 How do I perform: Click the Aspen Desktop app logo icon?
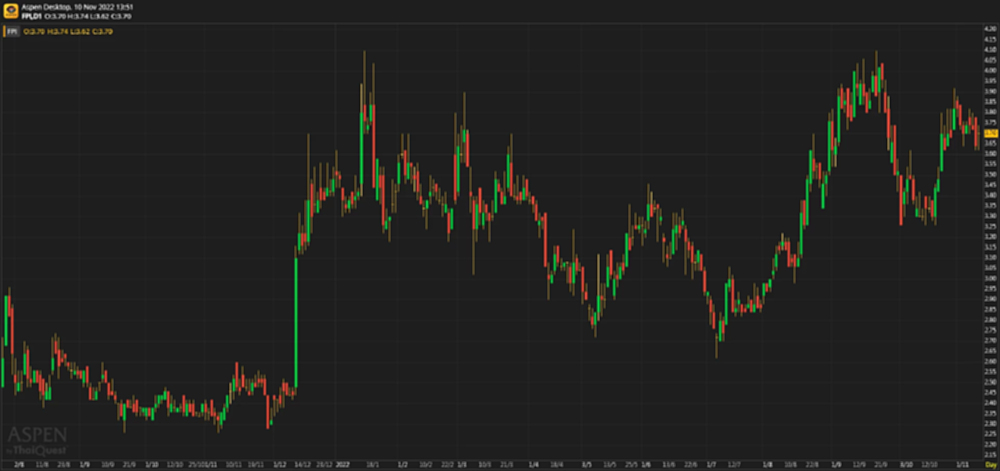10,11
